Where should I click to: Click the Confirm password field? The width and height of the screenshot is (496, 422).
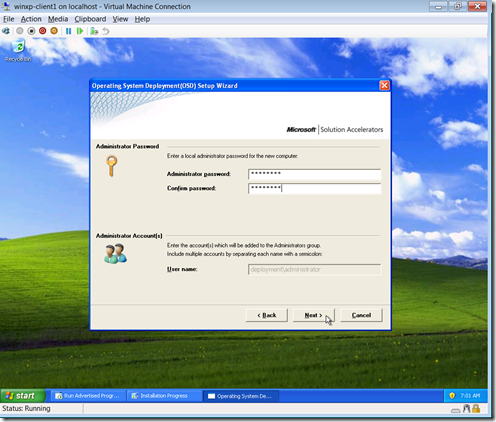pyautogui.click(x=314, y=189)
